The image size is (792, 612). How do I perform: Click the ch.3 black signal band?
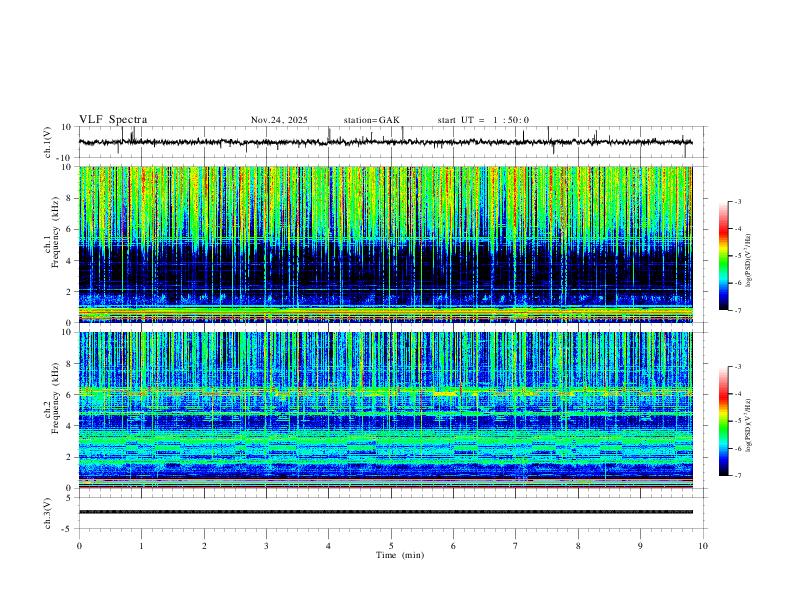coord(385,512)
